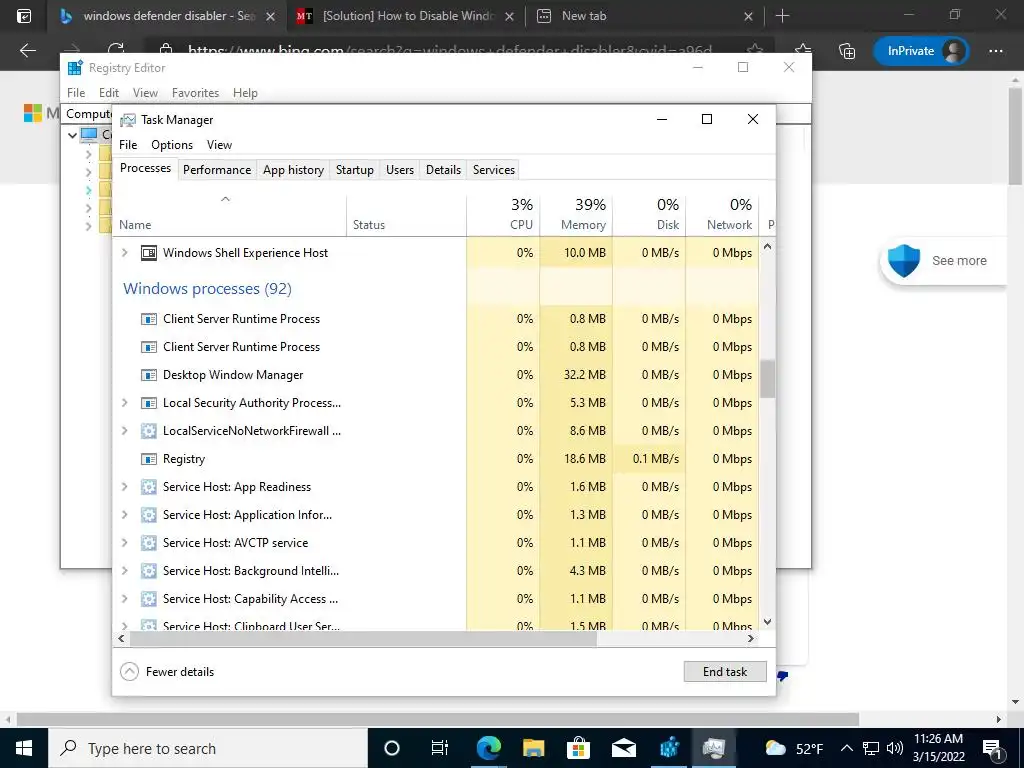Click the Edge browser back arrow
This screenshot has width=1024, height=768.
click(x=28, y=51)
